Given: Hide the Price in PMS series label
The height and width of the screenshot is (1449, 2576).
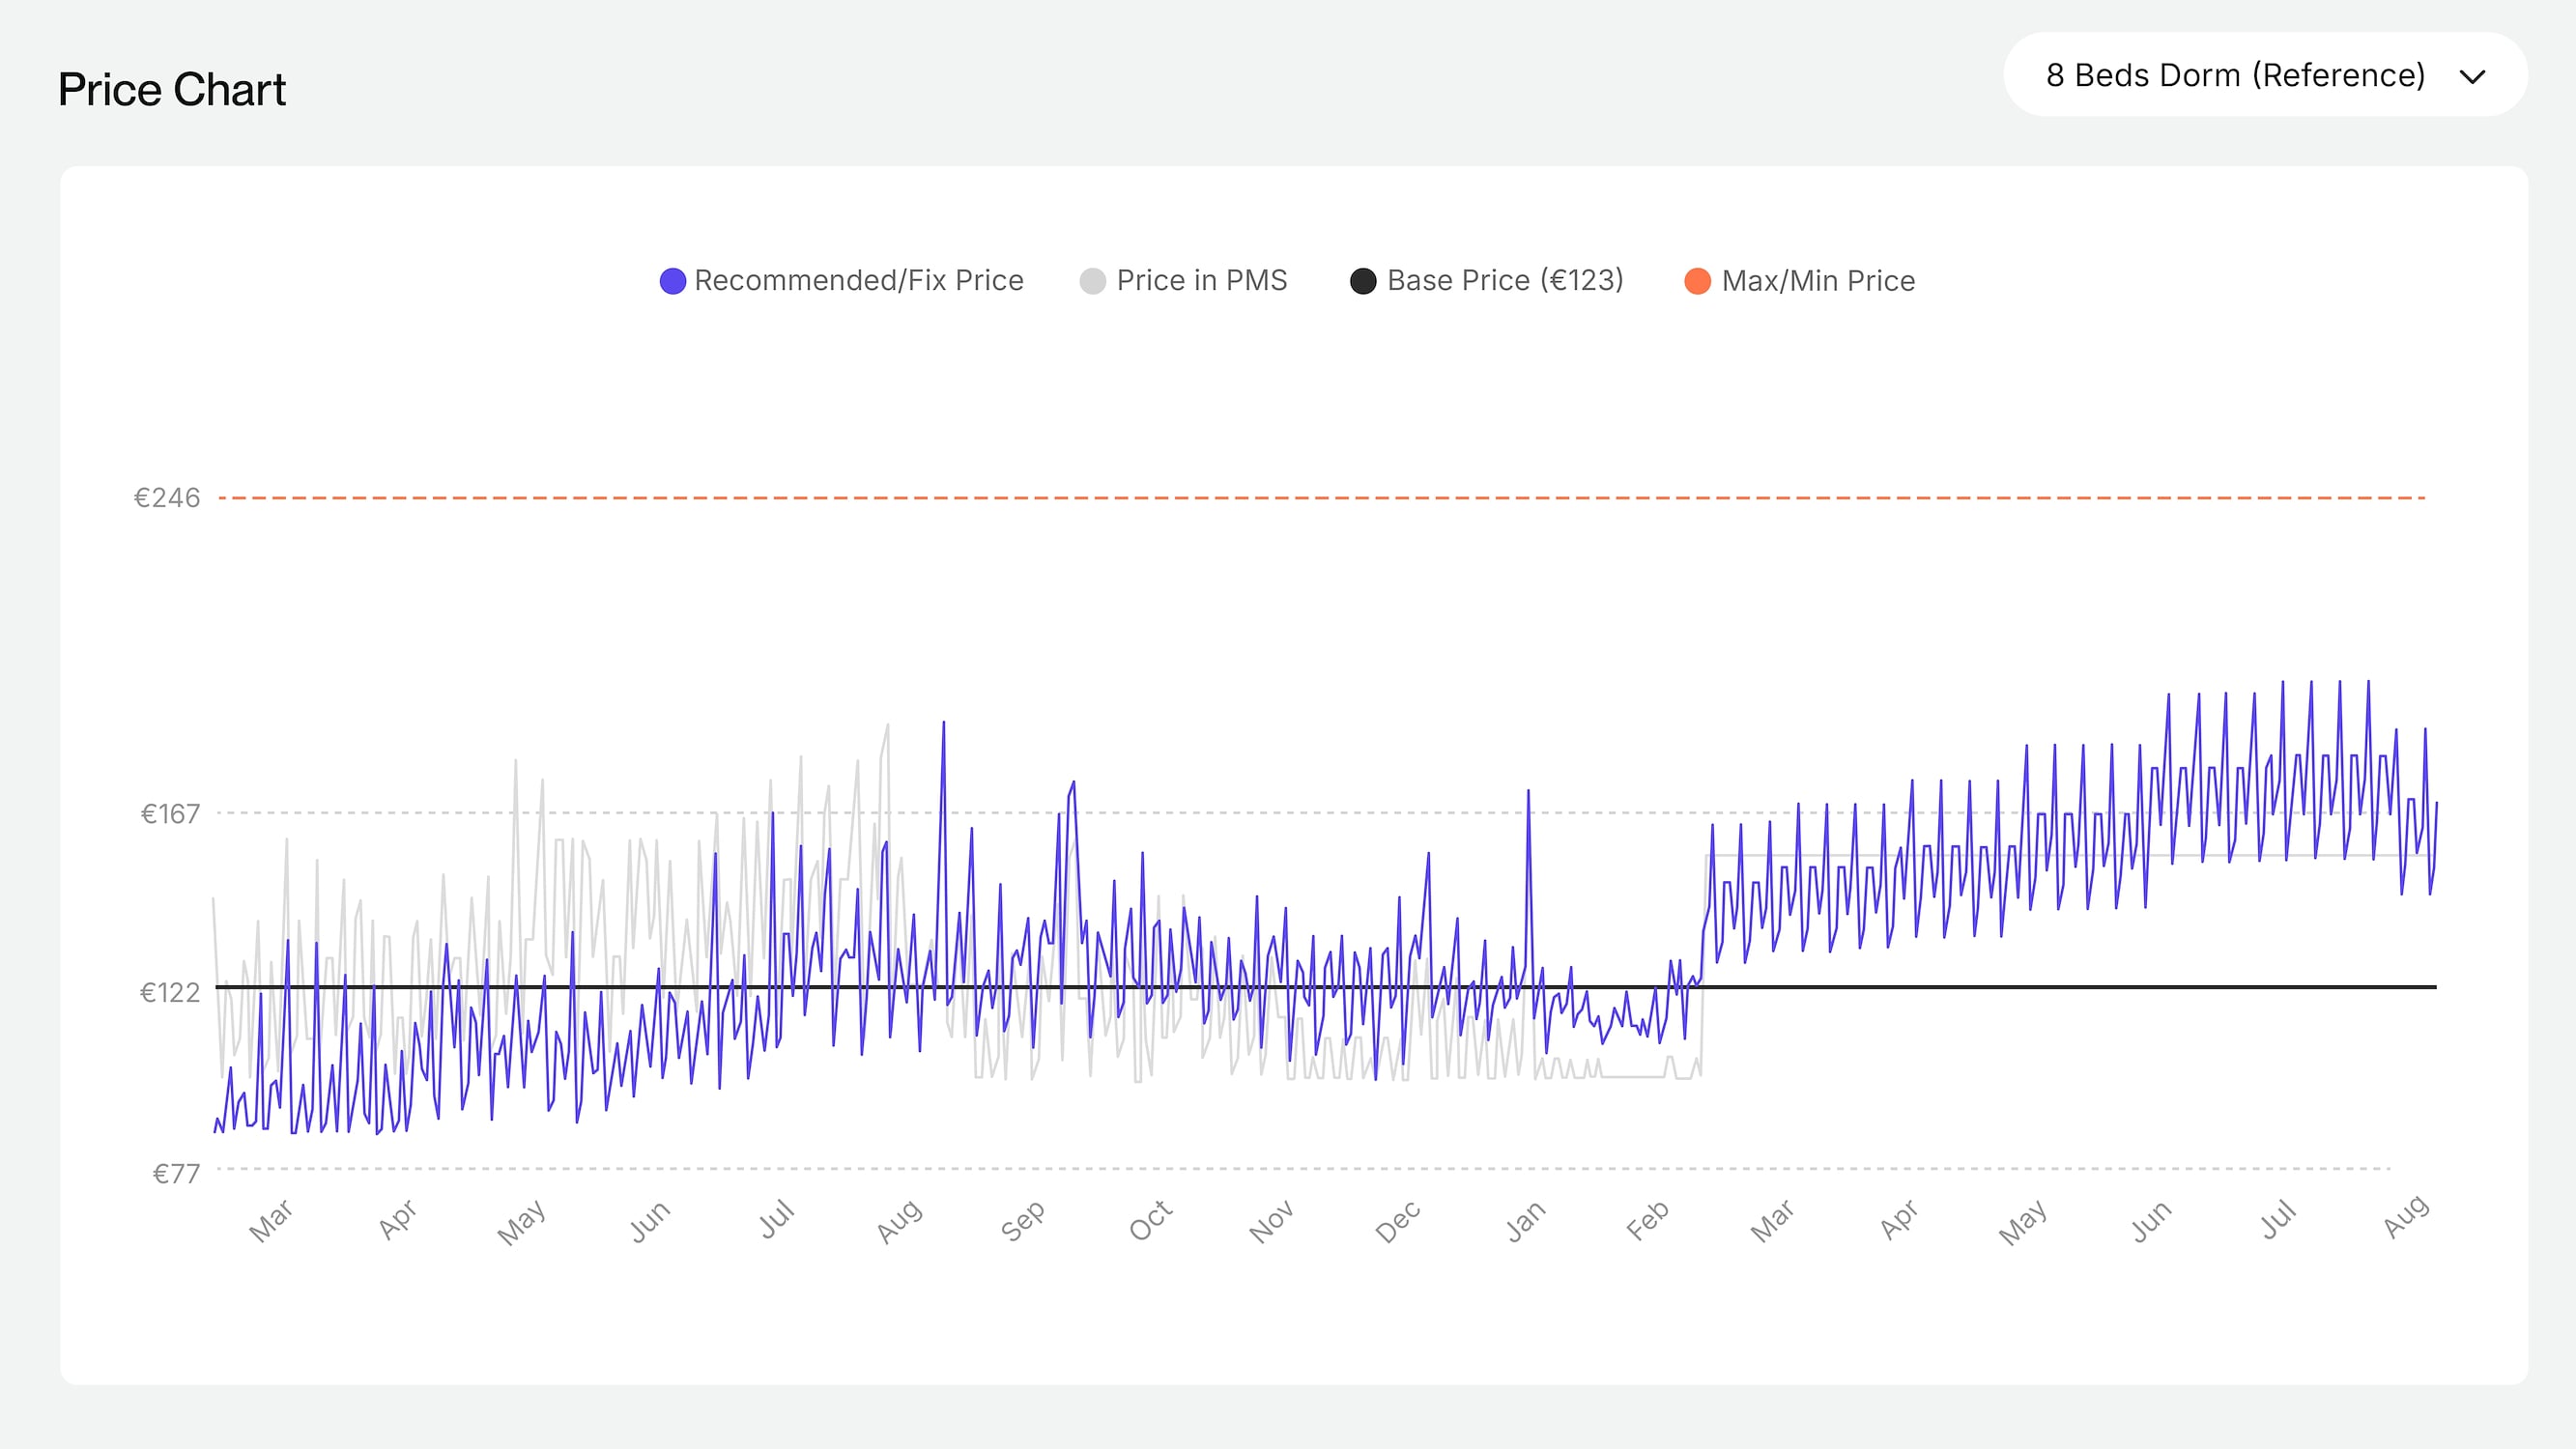Looking at the screenshot, I should click(1201, 281).
